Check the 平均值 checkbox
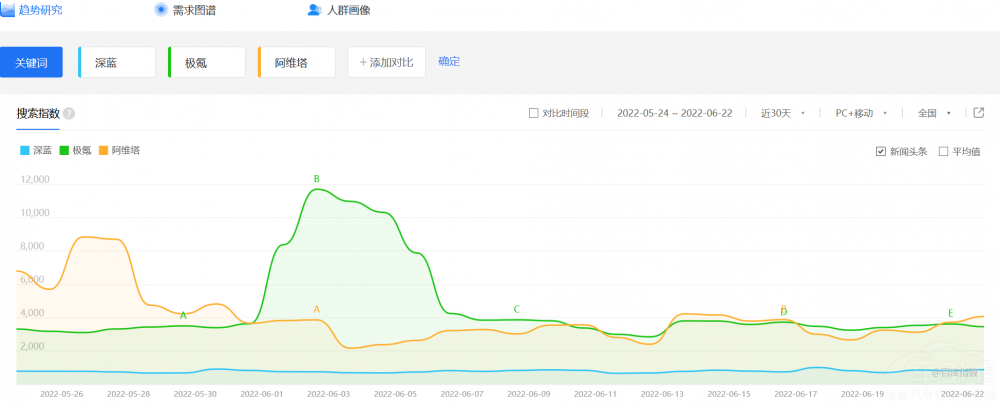This screenshot has width=1000, height=406. point(943,152)
